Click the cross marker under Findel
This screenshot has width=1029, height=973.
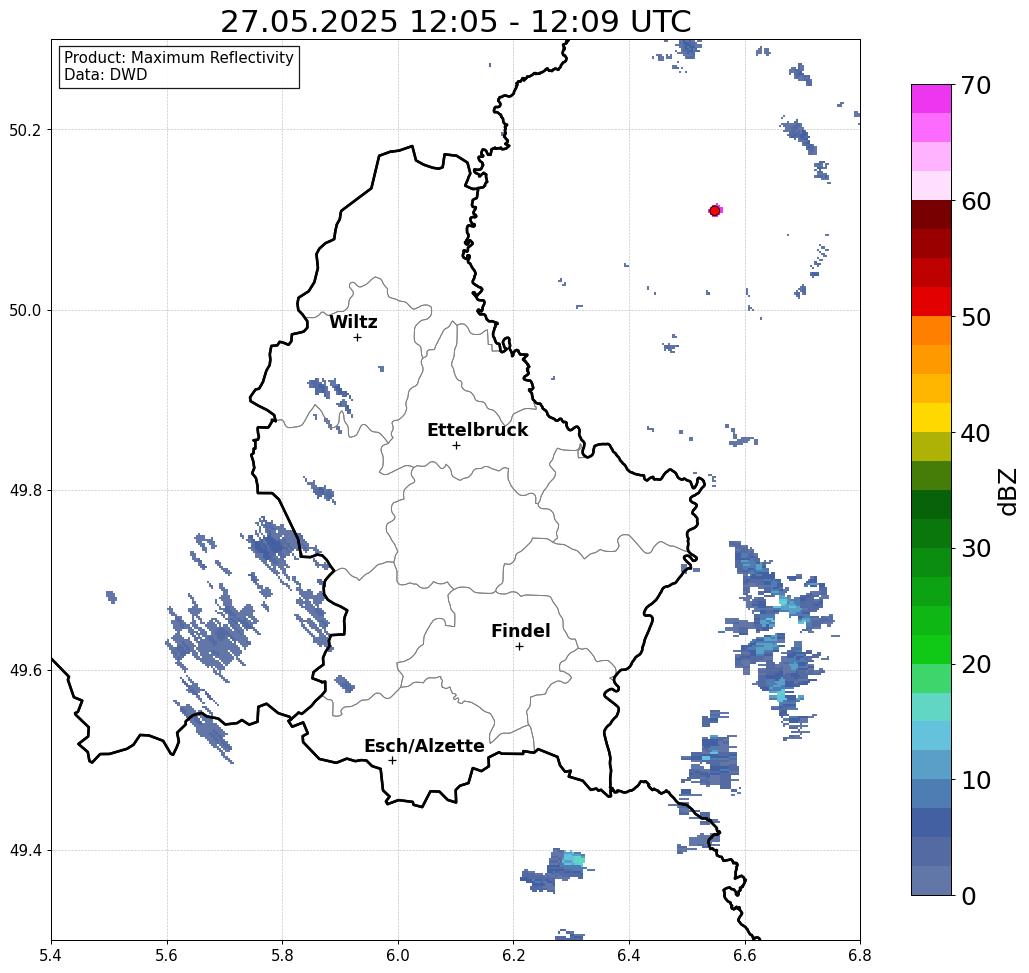pos(519,647)
